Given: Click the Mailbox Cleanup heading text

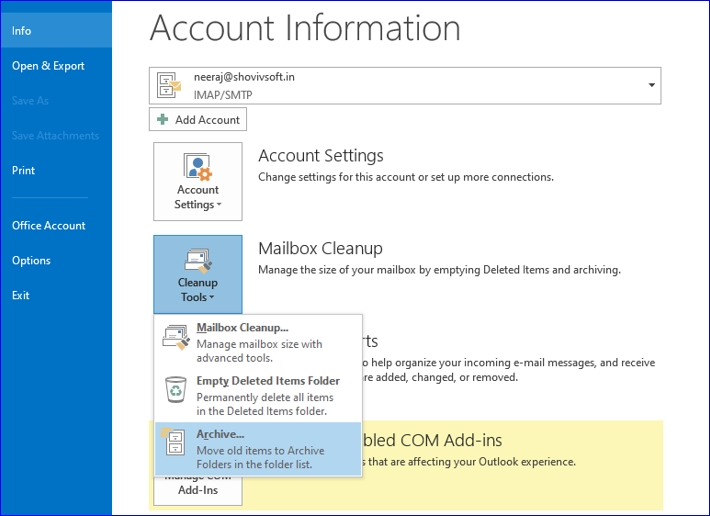Looking at the screenshot, I should pos(320,248).
